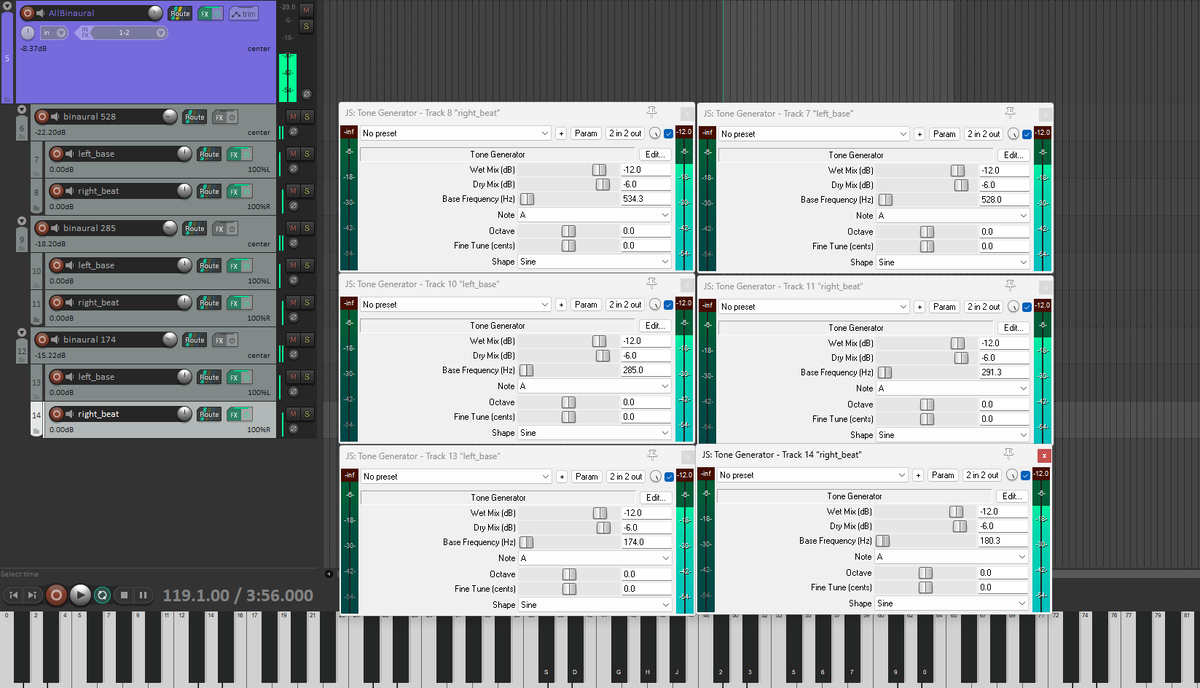
Task: Click Edit... in Track 13 left_base window
Action: coord(655,497)
